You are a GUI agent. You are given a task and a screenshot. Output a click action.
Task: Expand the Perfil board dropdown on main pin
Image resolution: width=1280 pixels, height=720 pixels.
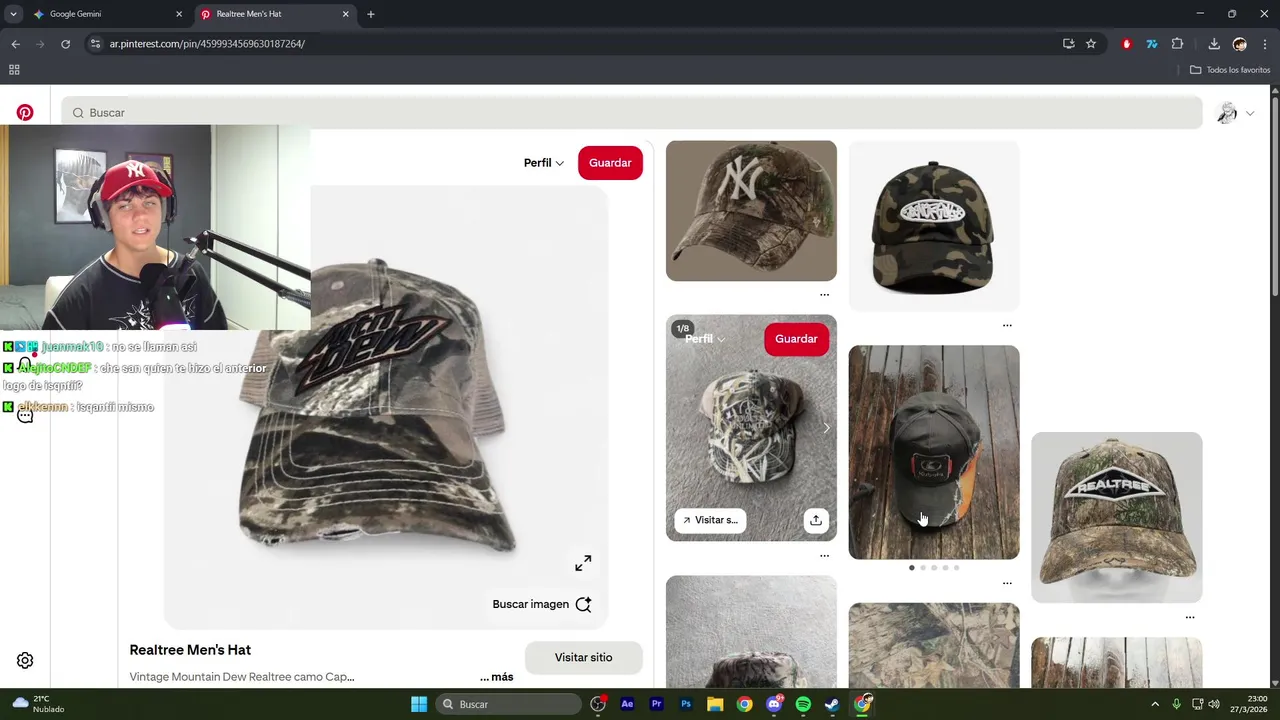coord(543,163)
